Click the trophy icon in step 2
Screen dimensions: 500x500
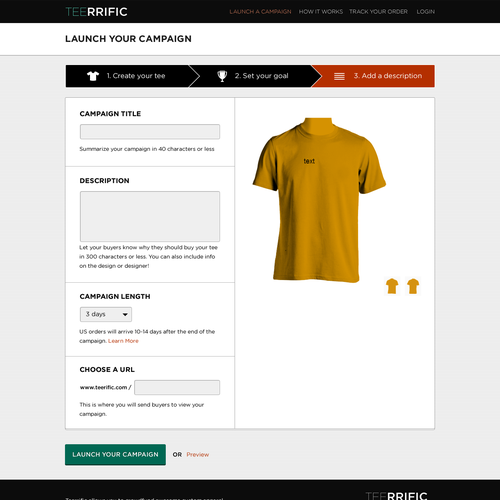tap(222, 76)
